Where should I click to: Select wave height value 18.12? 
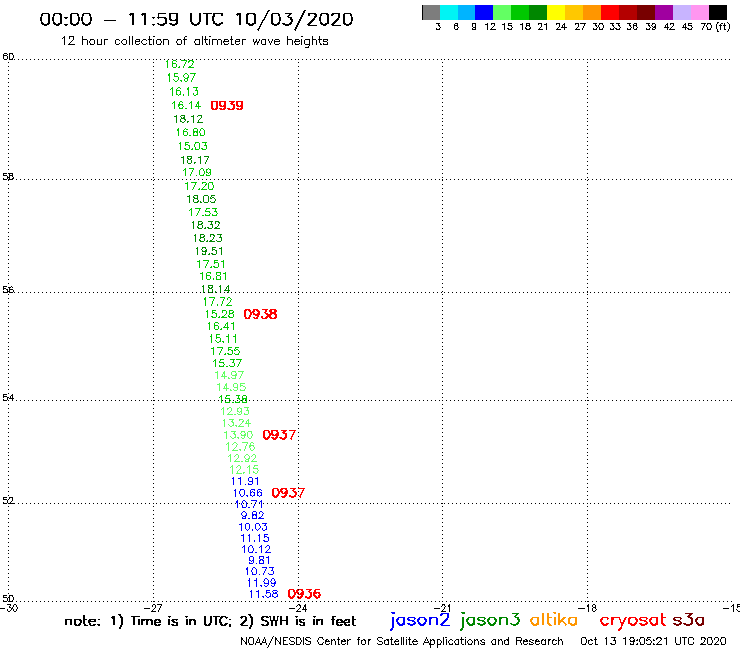188,119
